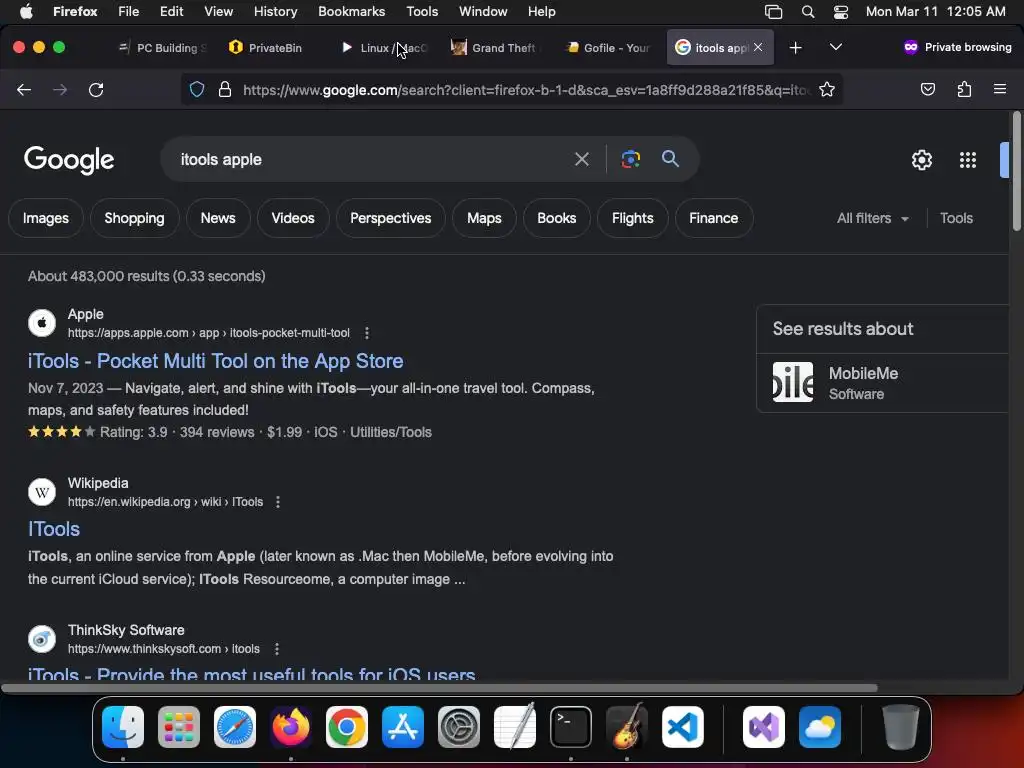The height and width of the screenshot is (768, 1024).
Task: Switch to the PrivateBin tab
Action: pos(266,48)
